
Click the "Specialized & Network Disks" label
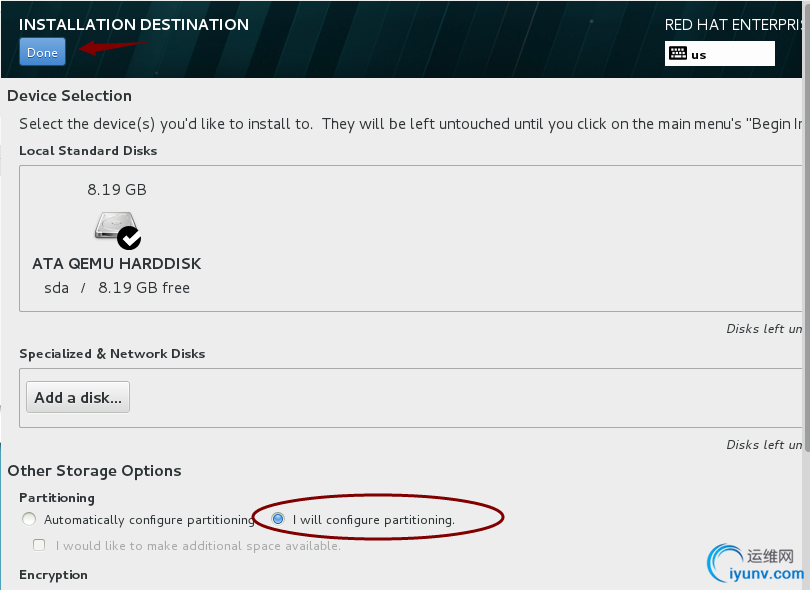[112, 354]
